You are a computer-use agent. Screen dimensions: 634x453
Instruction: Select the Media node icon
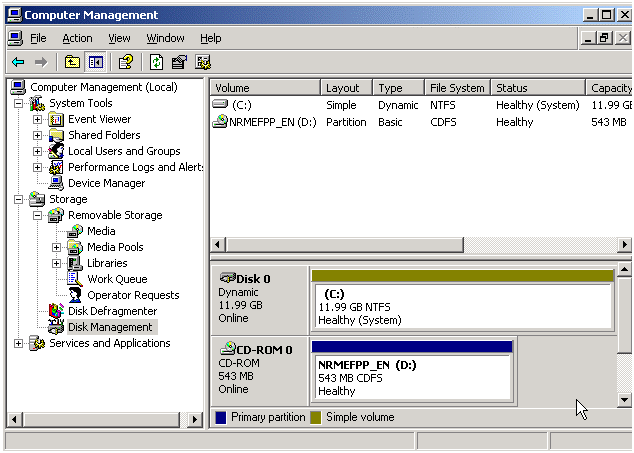[75, 231]
